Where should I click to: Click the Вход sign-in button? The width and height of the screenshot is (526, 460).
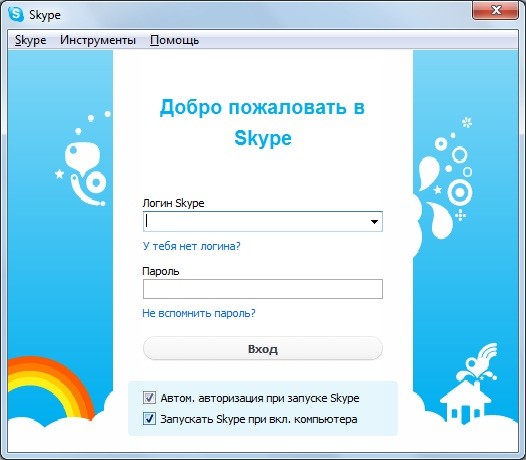tap(263, 349)
